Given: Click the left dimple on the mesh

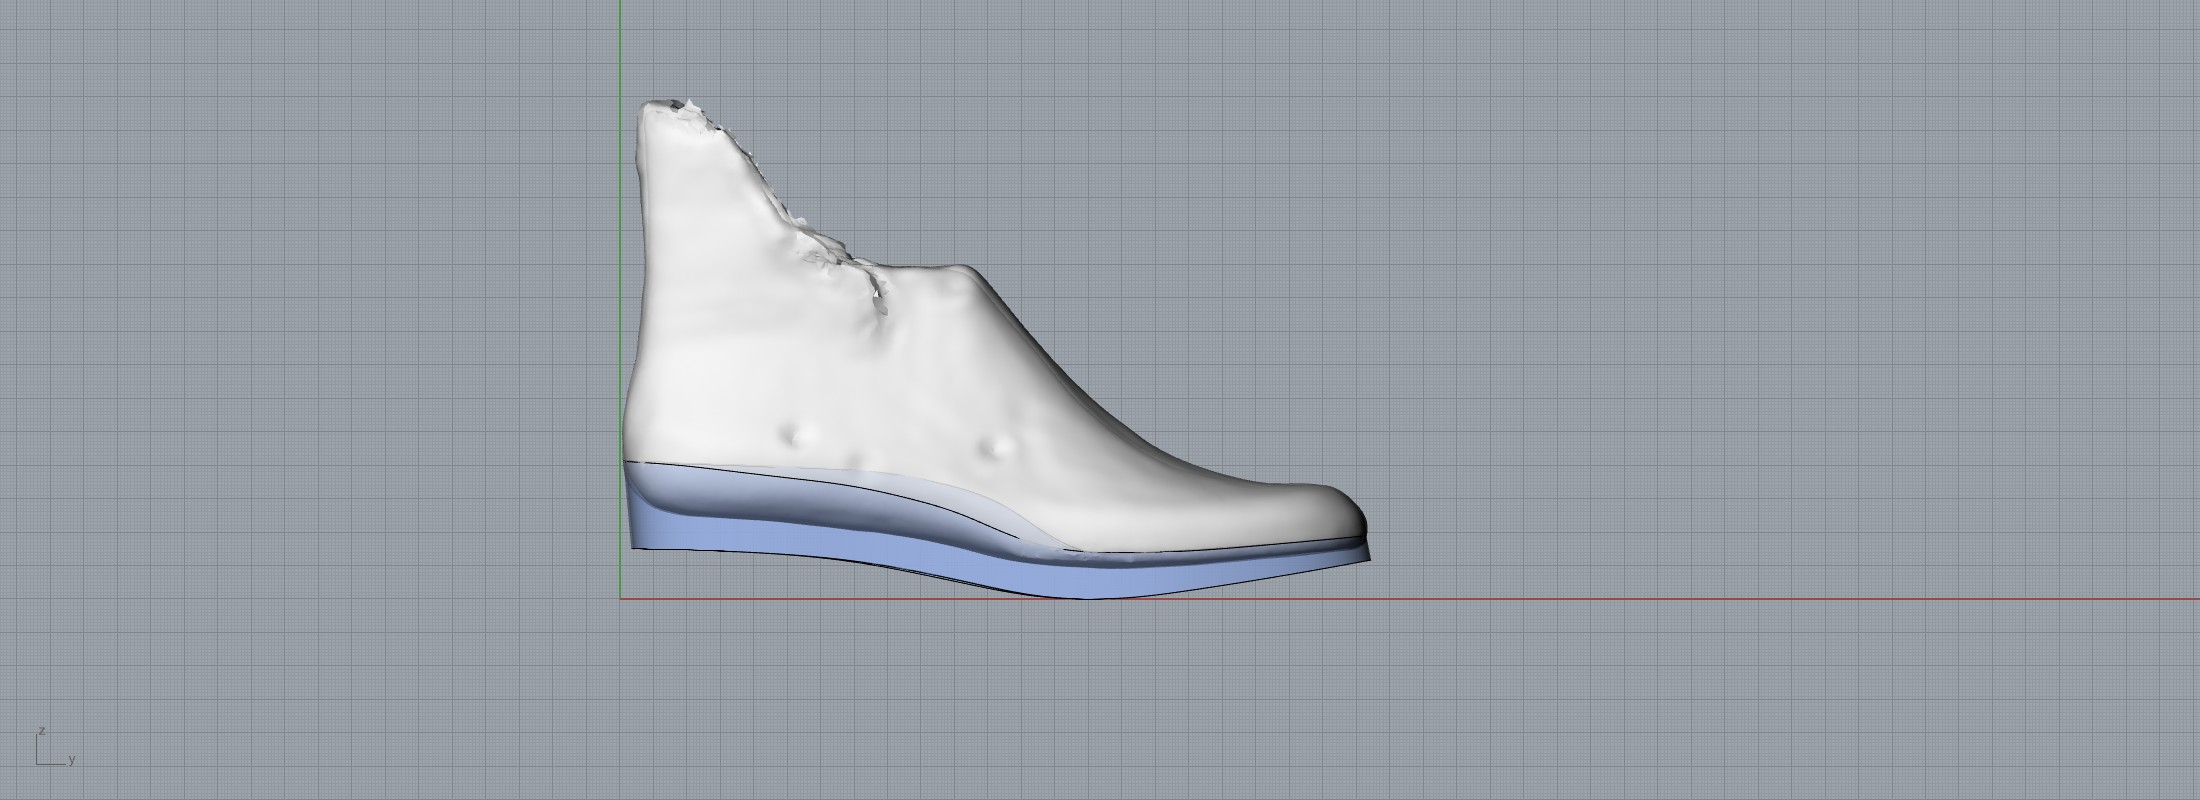Looking at the screenshot, I should click(x=795, y=435).
